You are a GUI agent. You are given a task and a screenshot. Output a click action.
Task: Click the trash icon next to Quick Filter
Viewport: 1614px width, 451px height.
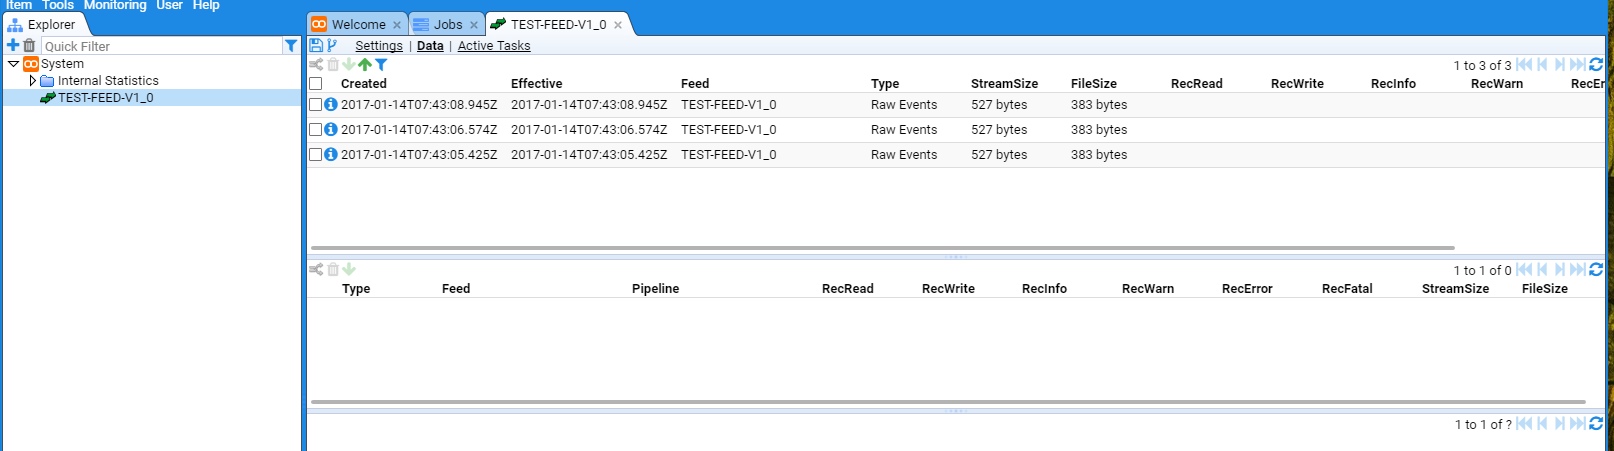[29, 45]
